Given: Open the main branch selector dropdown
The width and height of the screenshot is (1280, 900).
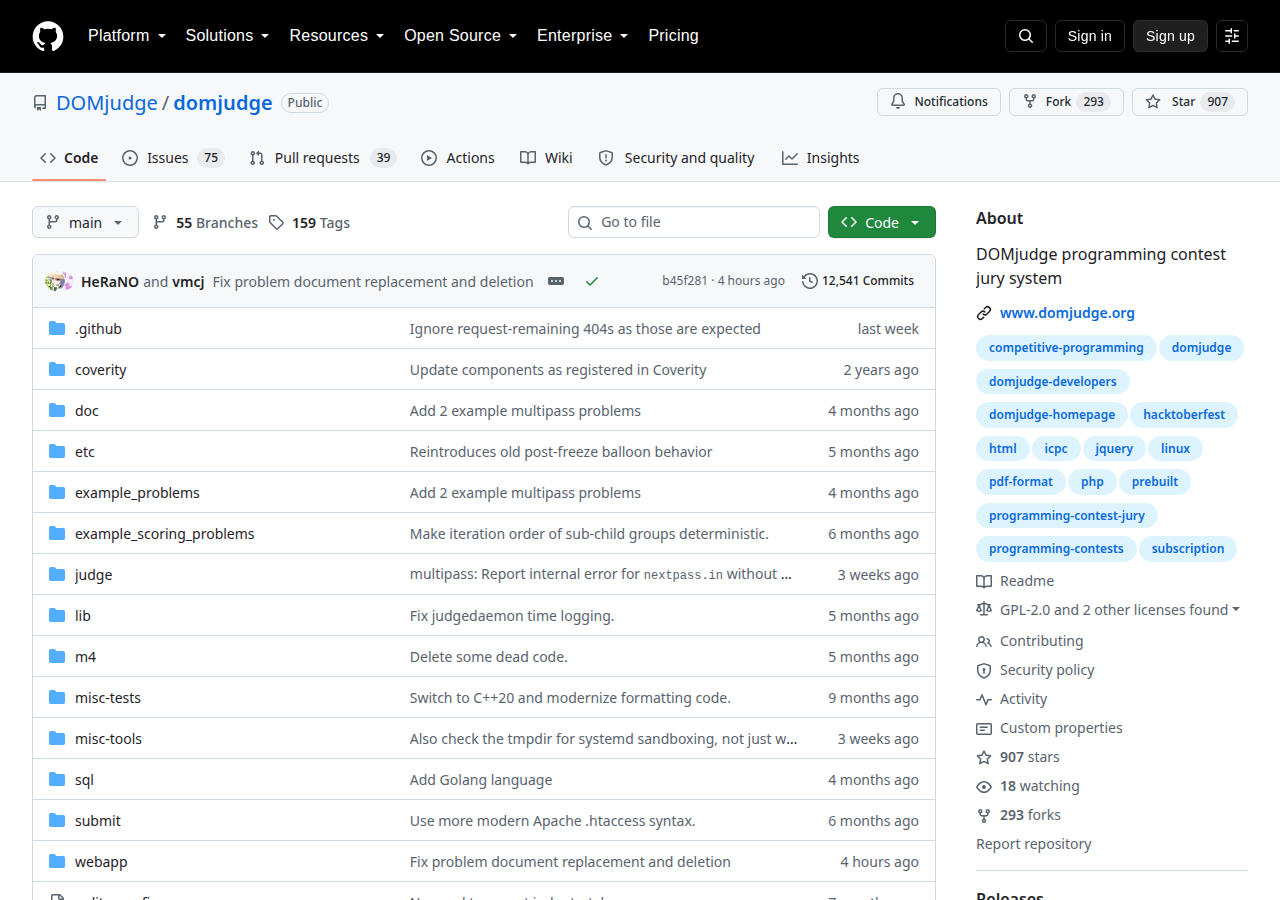Looking at the screenshot, I should click(x=85, y=222).
